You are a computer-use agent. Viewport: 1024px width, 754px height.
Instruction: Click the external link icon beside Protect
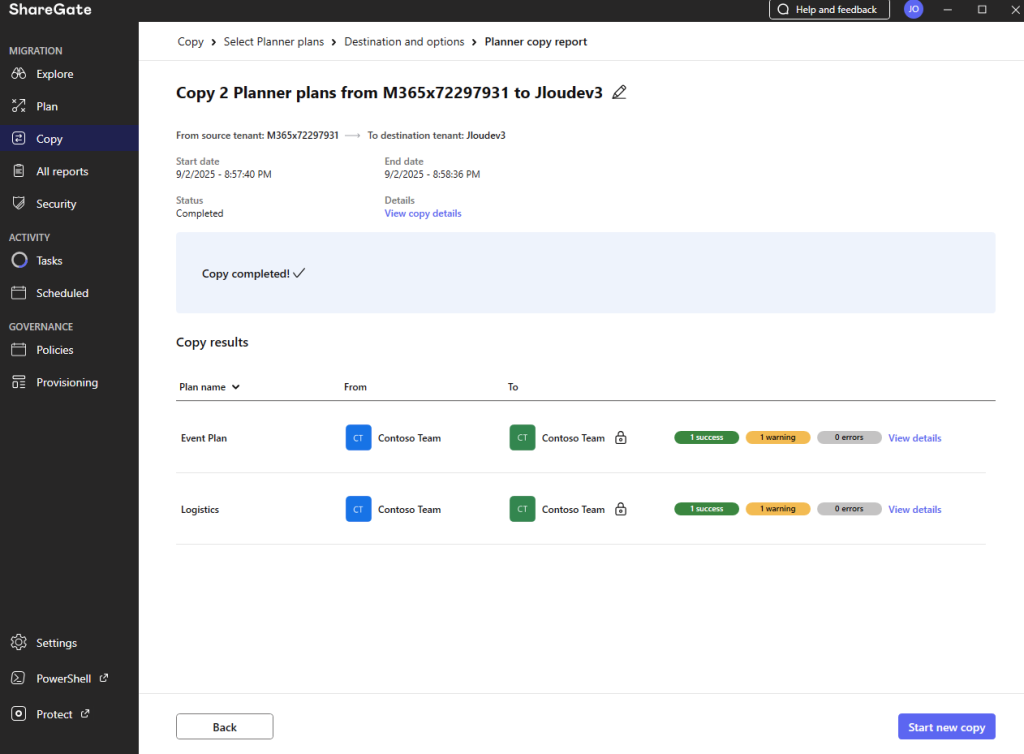85,714
